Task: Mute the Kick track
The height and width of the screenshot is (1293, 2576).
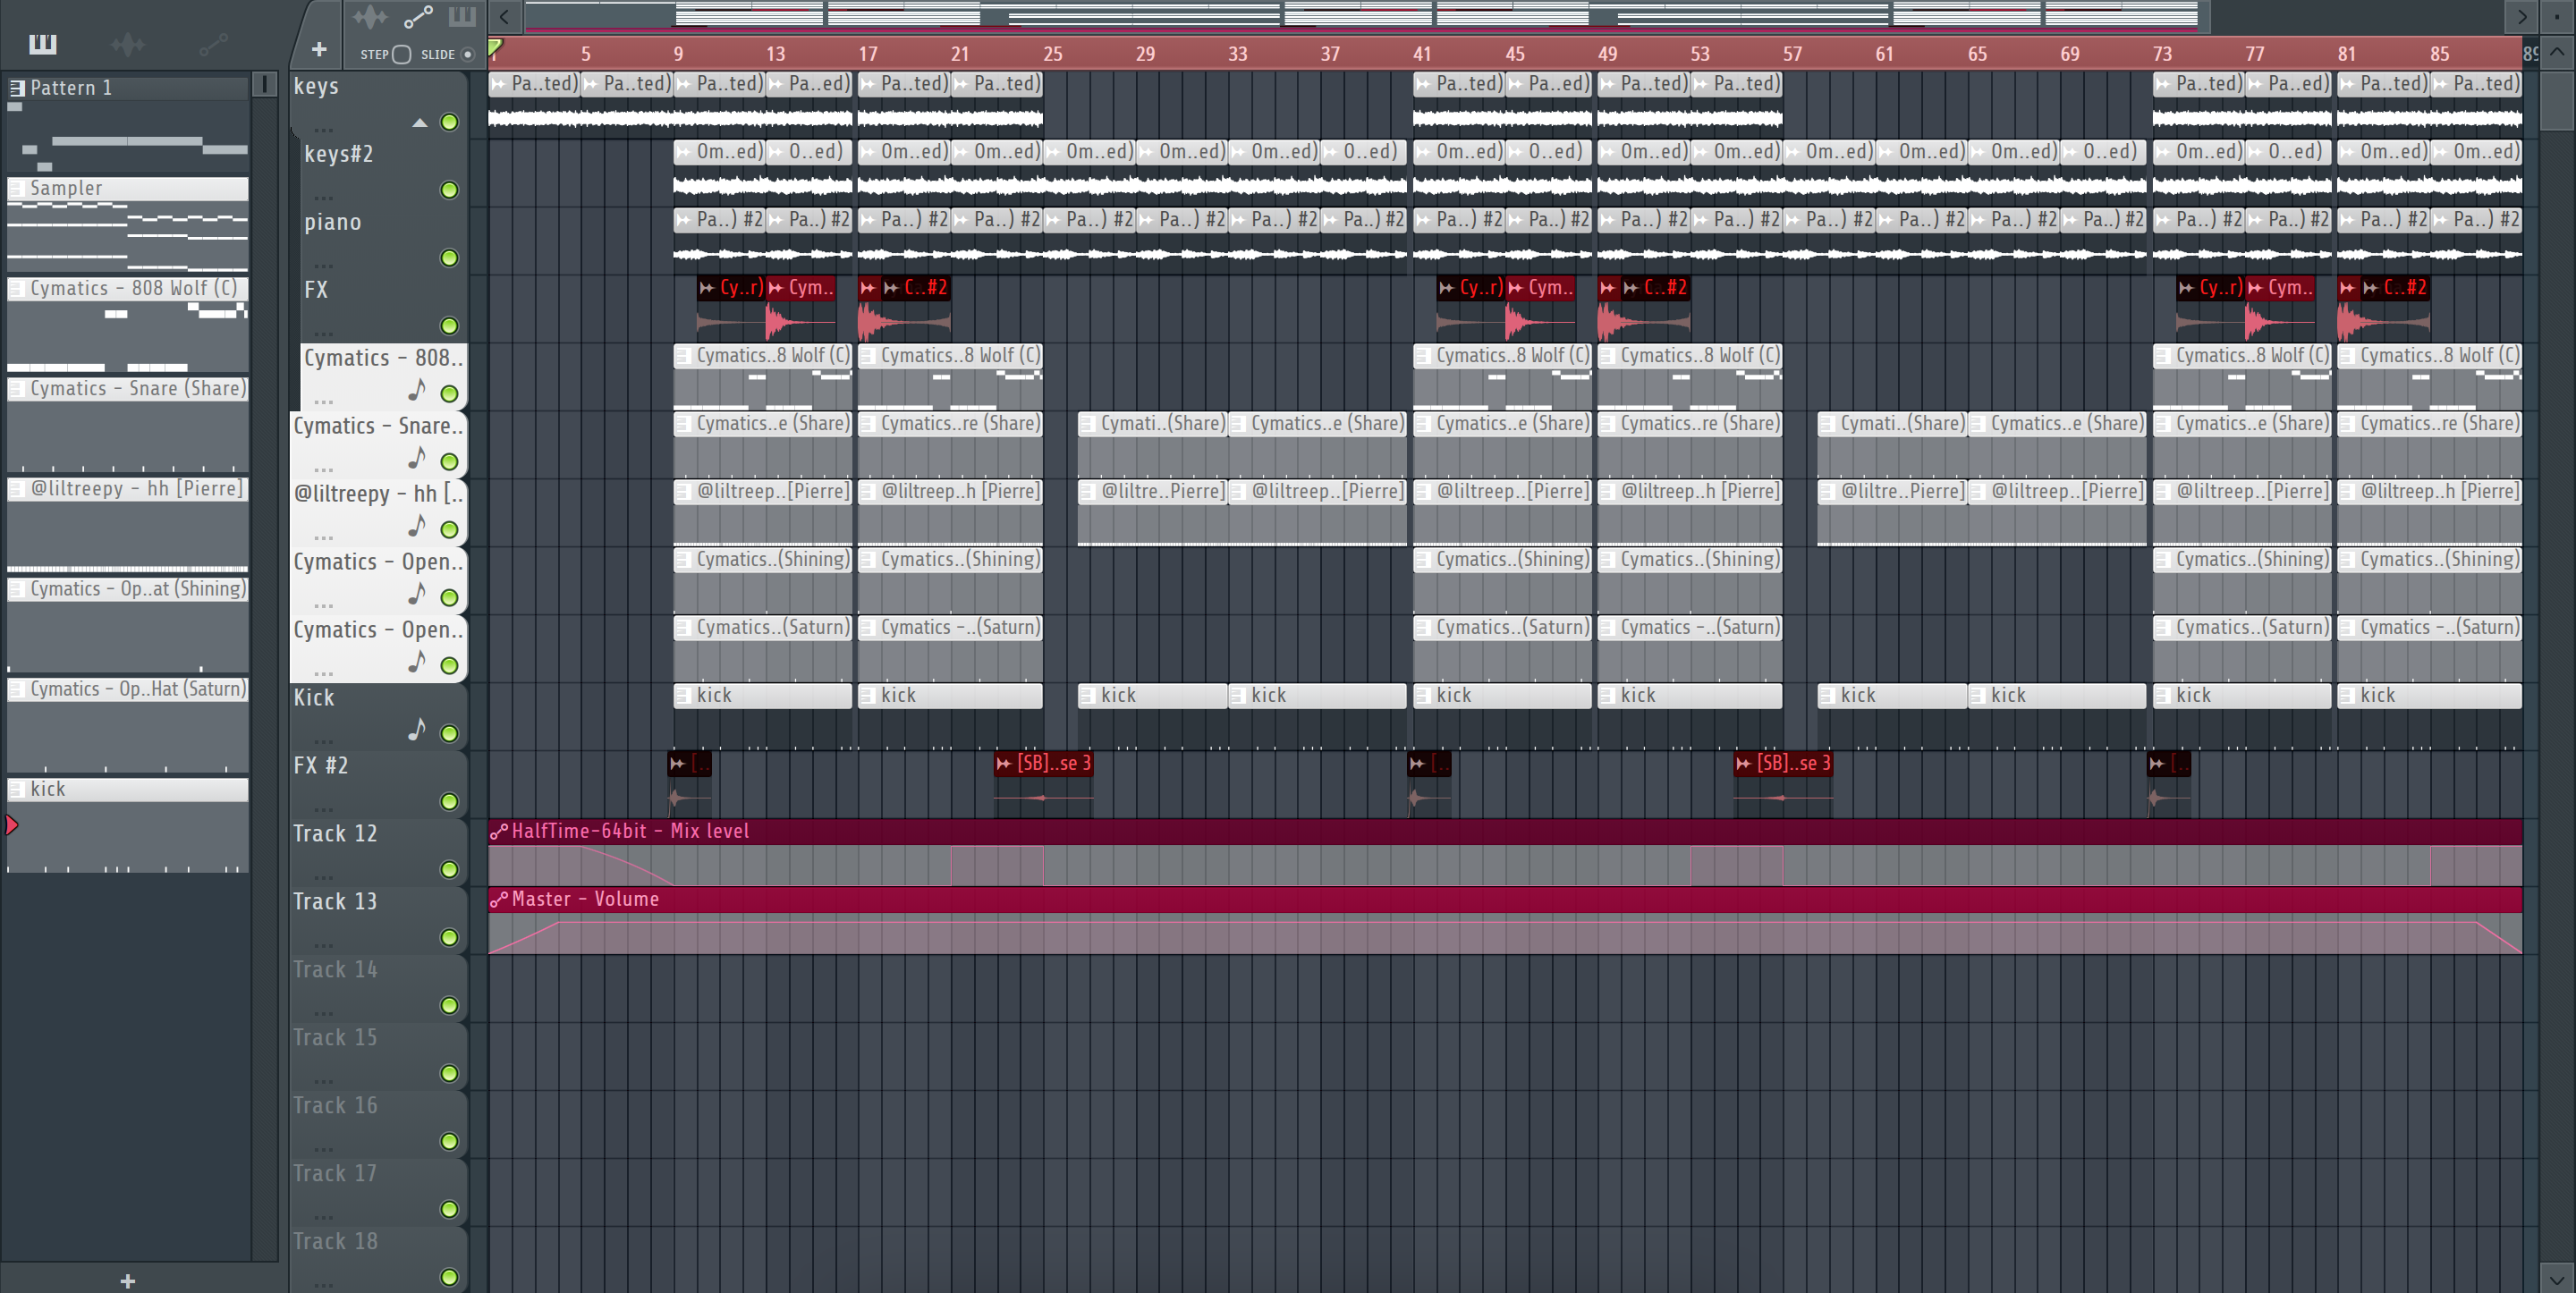Action: click(450, 734)
